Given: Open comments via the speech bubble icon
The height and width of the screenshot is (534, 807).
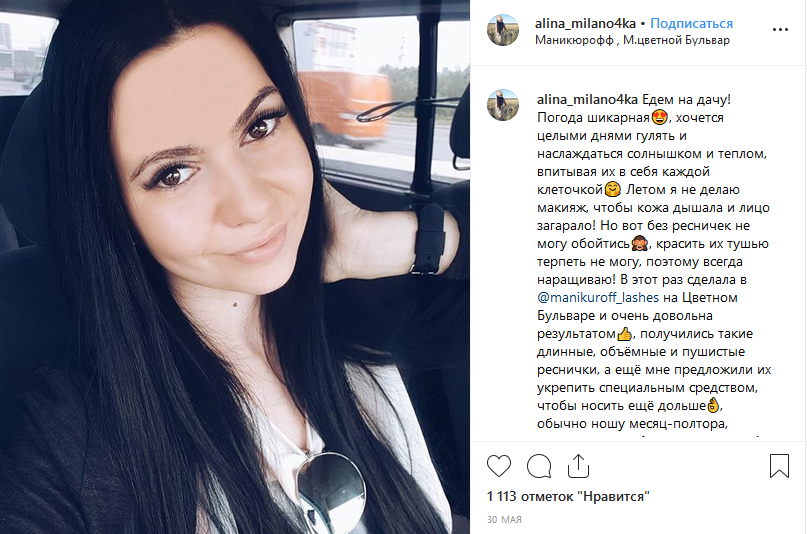Looking at the screenshot, I should tap(539, 466).
